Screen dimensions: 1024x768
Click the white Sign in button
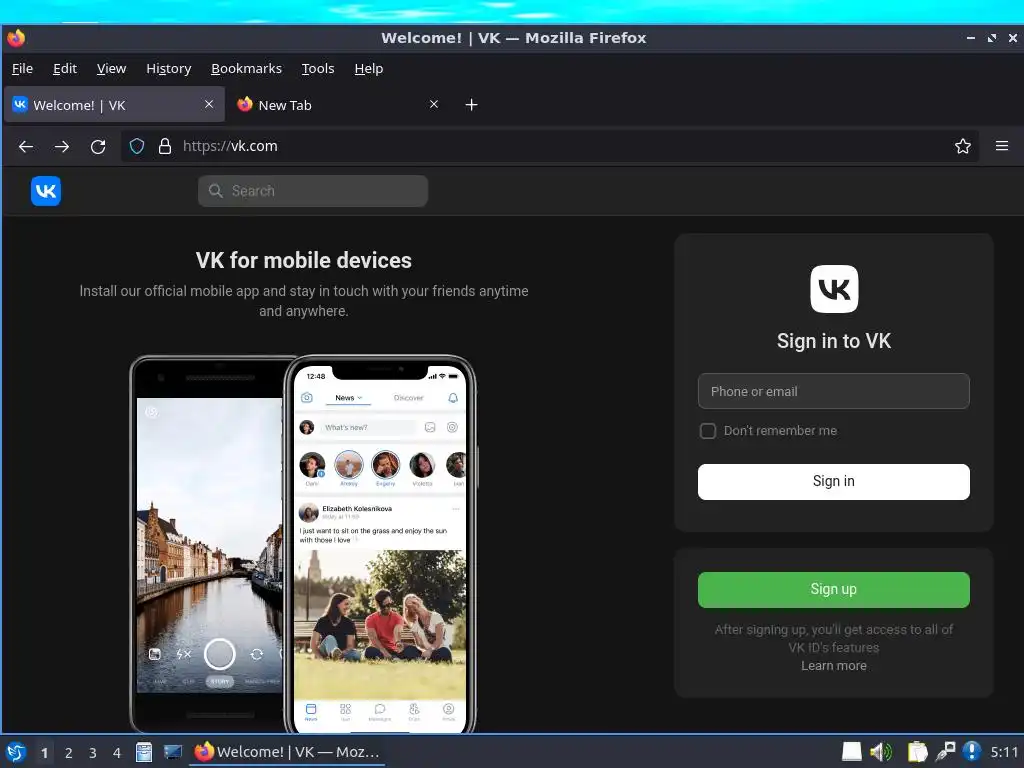[833, 482]
